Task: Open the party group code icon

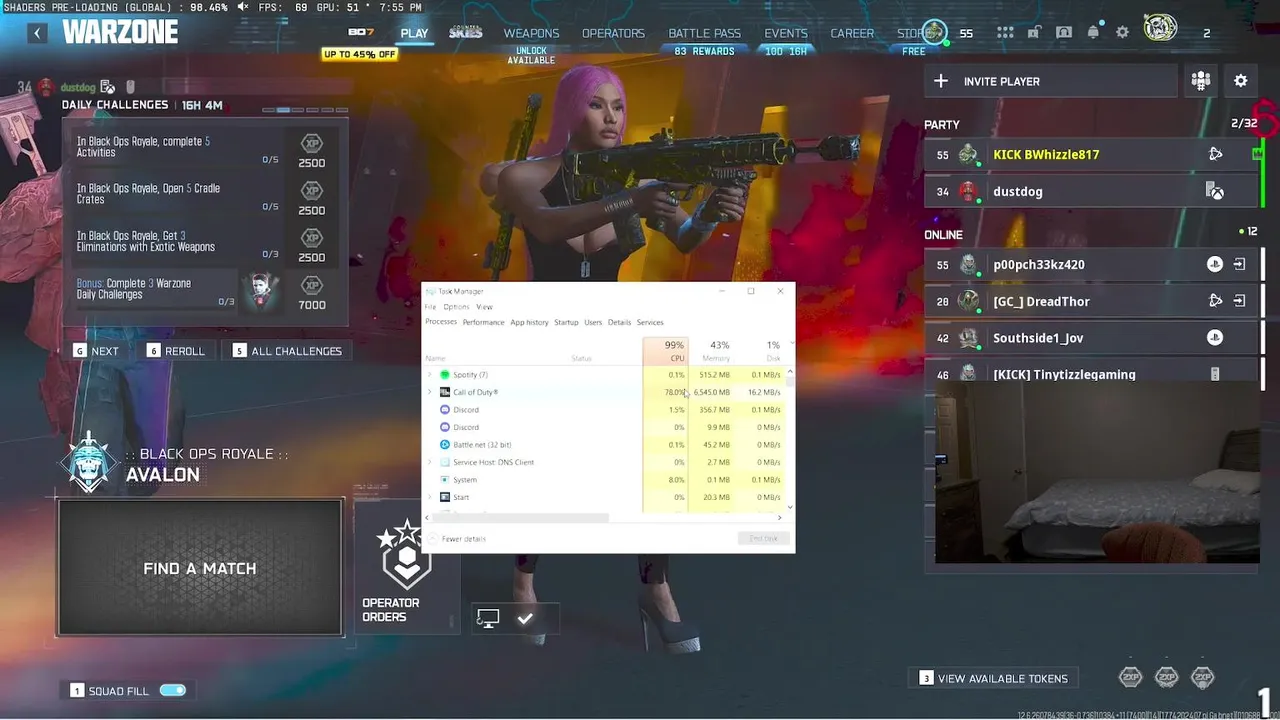Action: 1201,81
